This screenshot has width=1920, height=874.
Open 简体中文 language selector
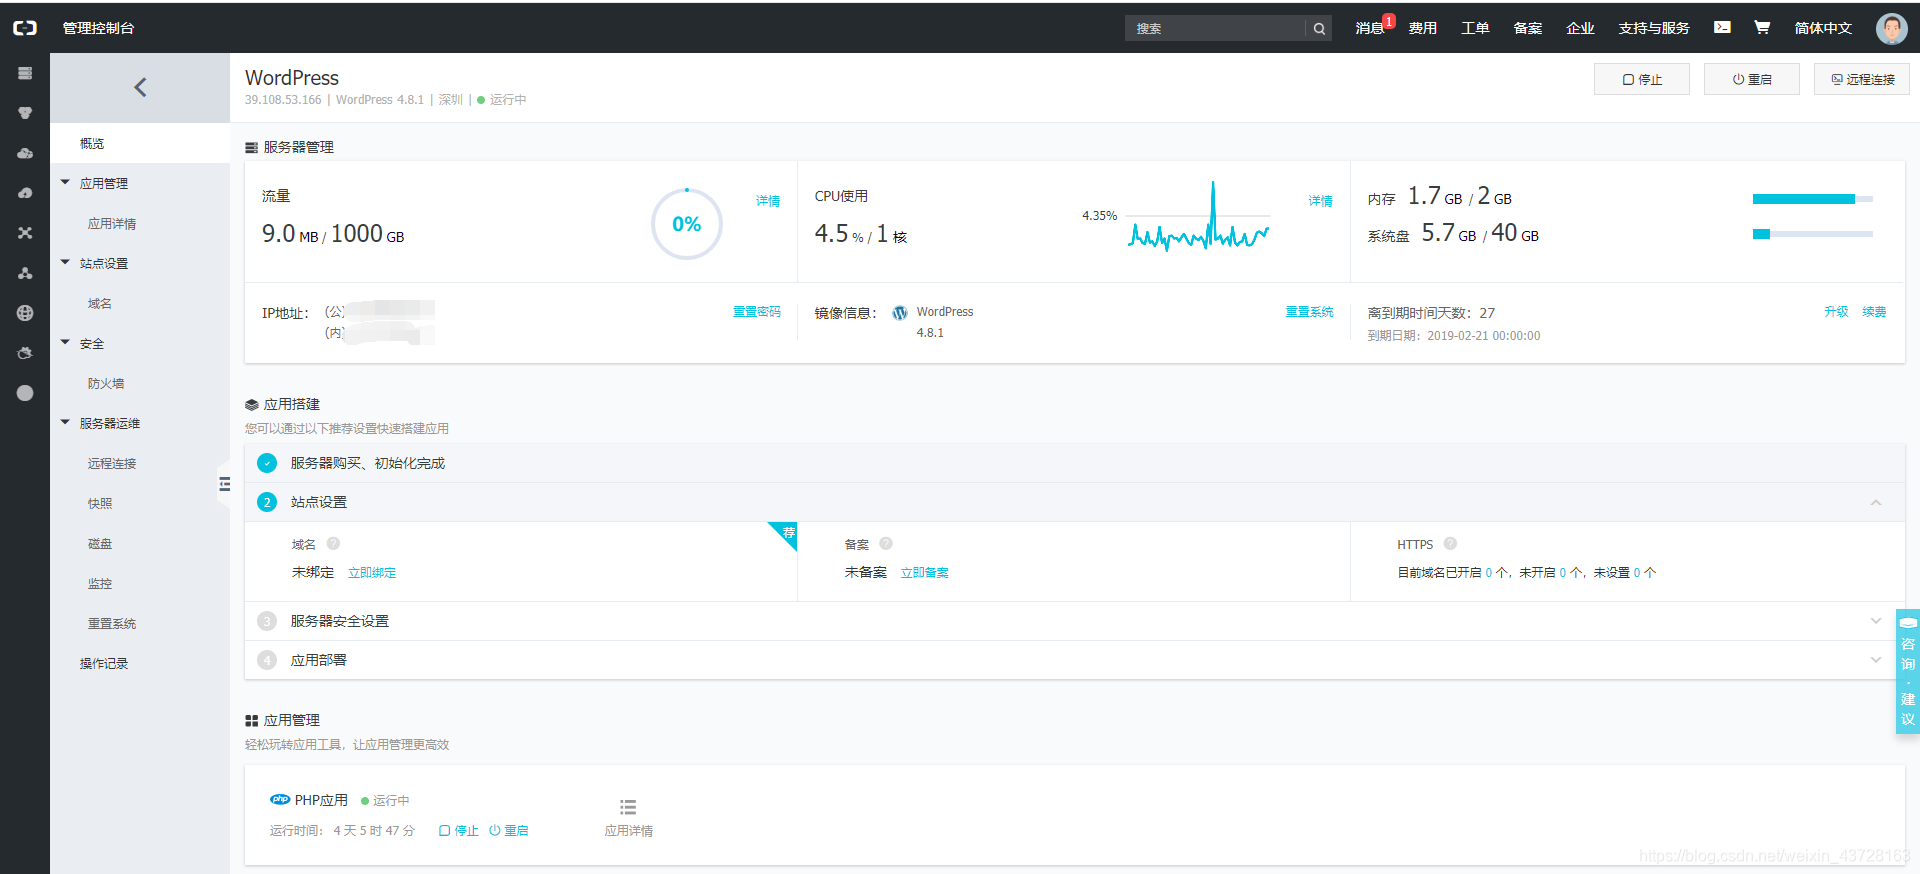[1823, 28]
